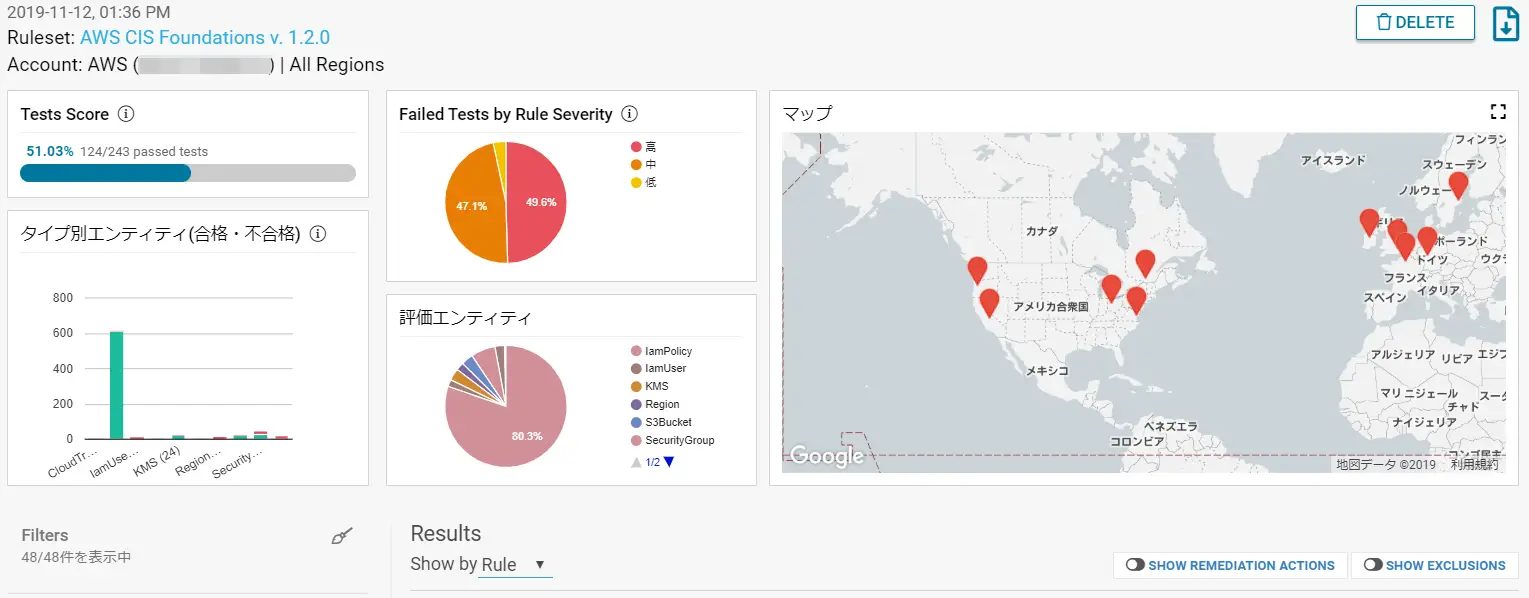This screenshot has width=1529, height=598.
Task: Click the Results heading
Action: (446, 533)
